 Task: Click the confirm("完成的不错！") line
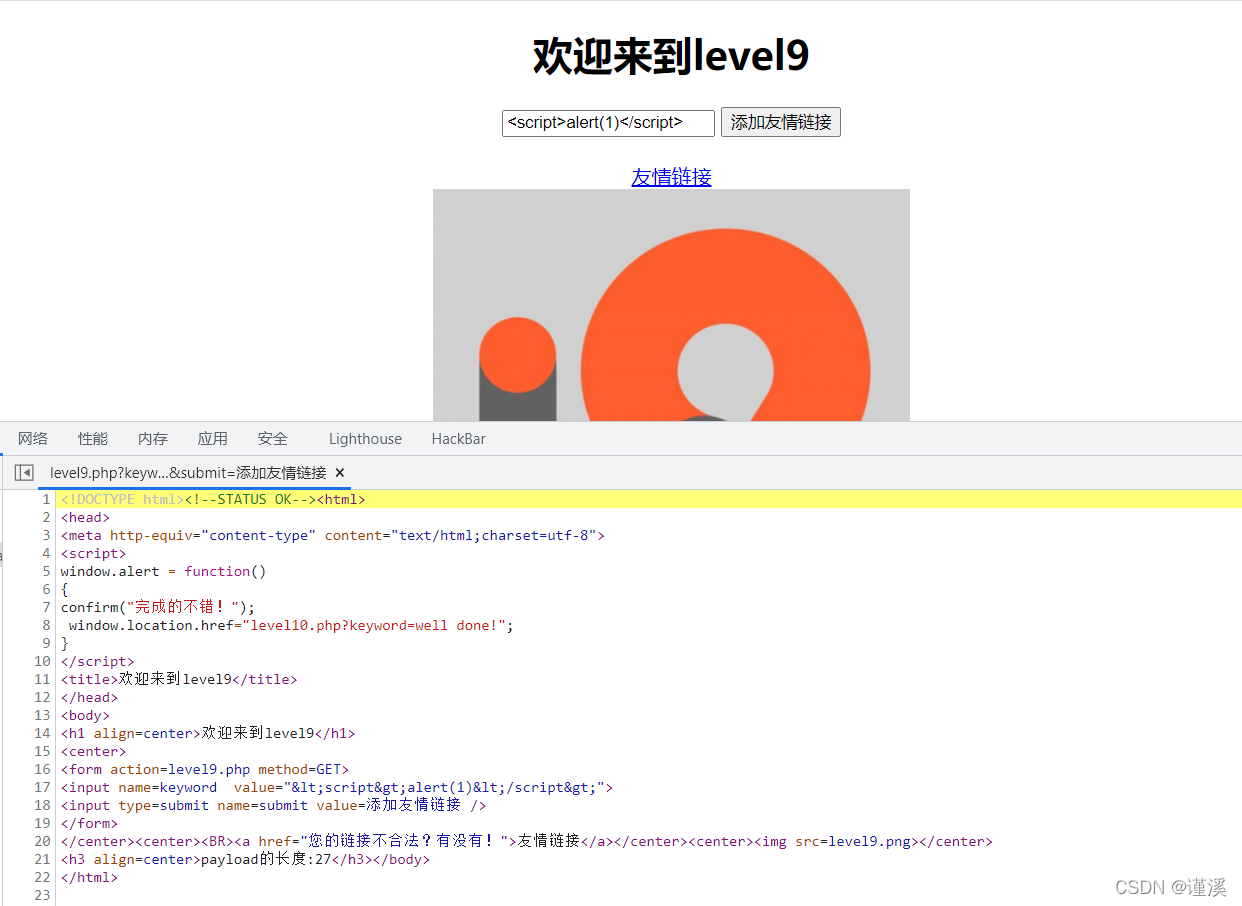tap(158, 607)
